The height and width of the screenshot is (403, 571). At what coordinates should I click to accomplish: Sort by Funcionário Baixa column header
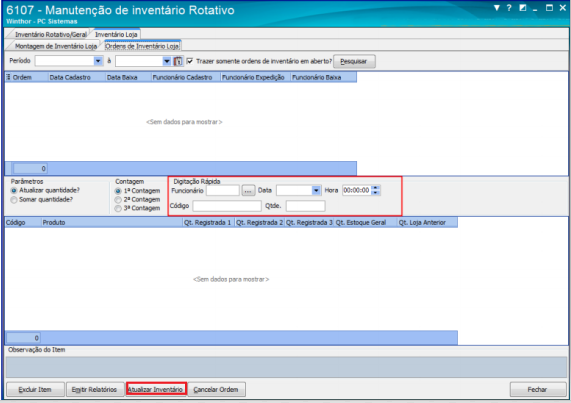tap(323, 77)
